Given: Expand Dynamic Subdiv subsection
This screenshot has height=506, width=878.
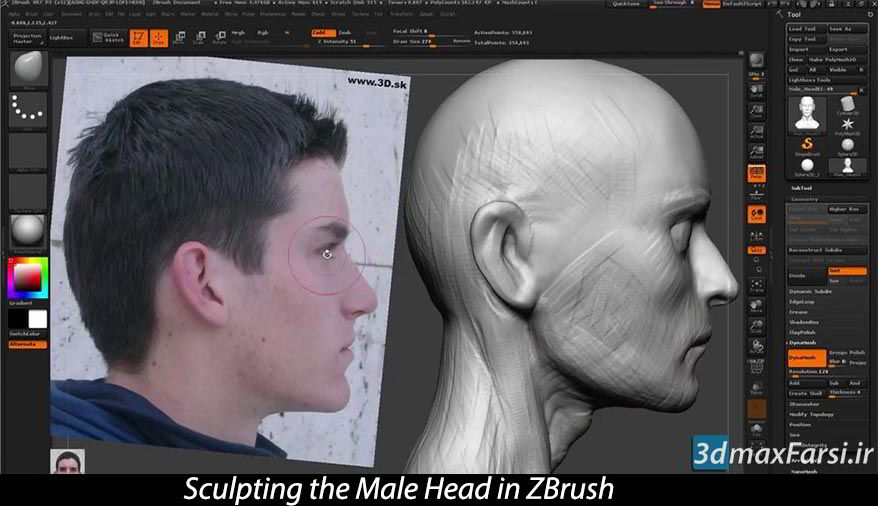Looking at the screenshot, I should [x=810, y=292].
